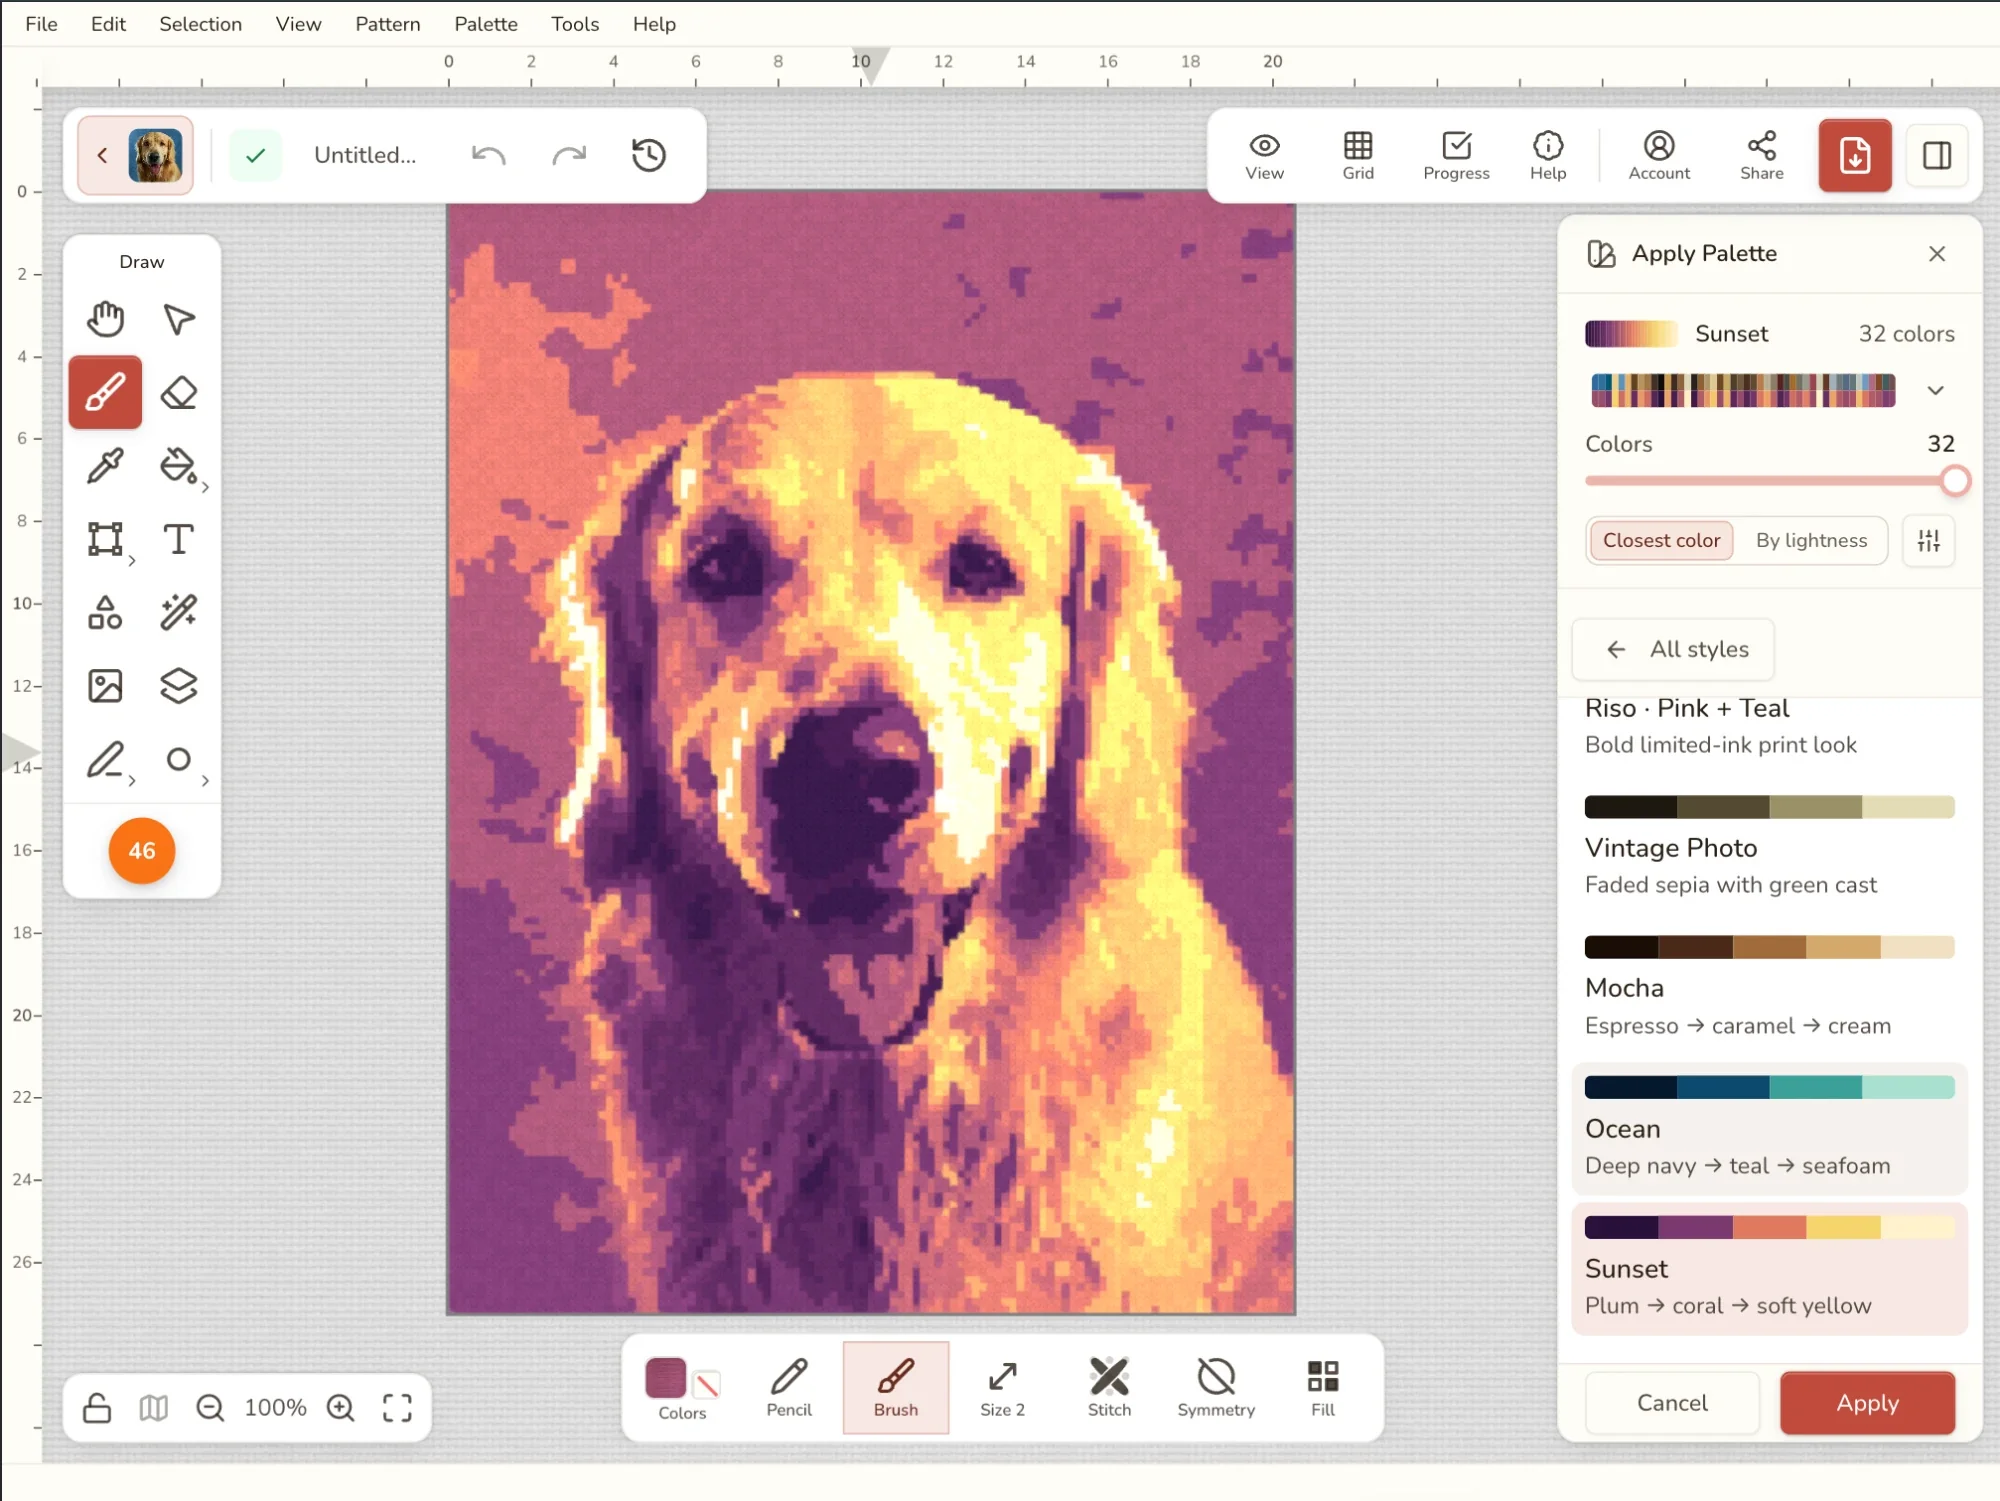Open version history clock icon

pos(649,155)
